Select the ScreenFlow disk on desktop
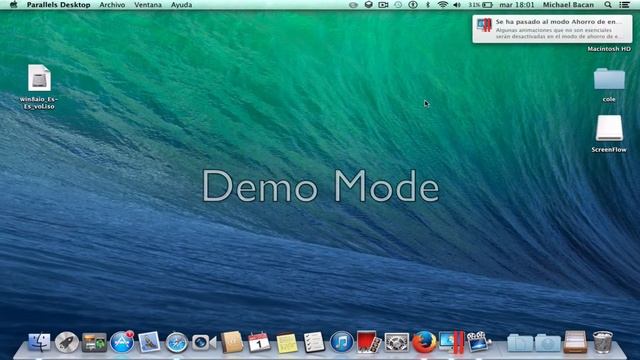The width and height of the screenshot is (640, 360). 609,134
